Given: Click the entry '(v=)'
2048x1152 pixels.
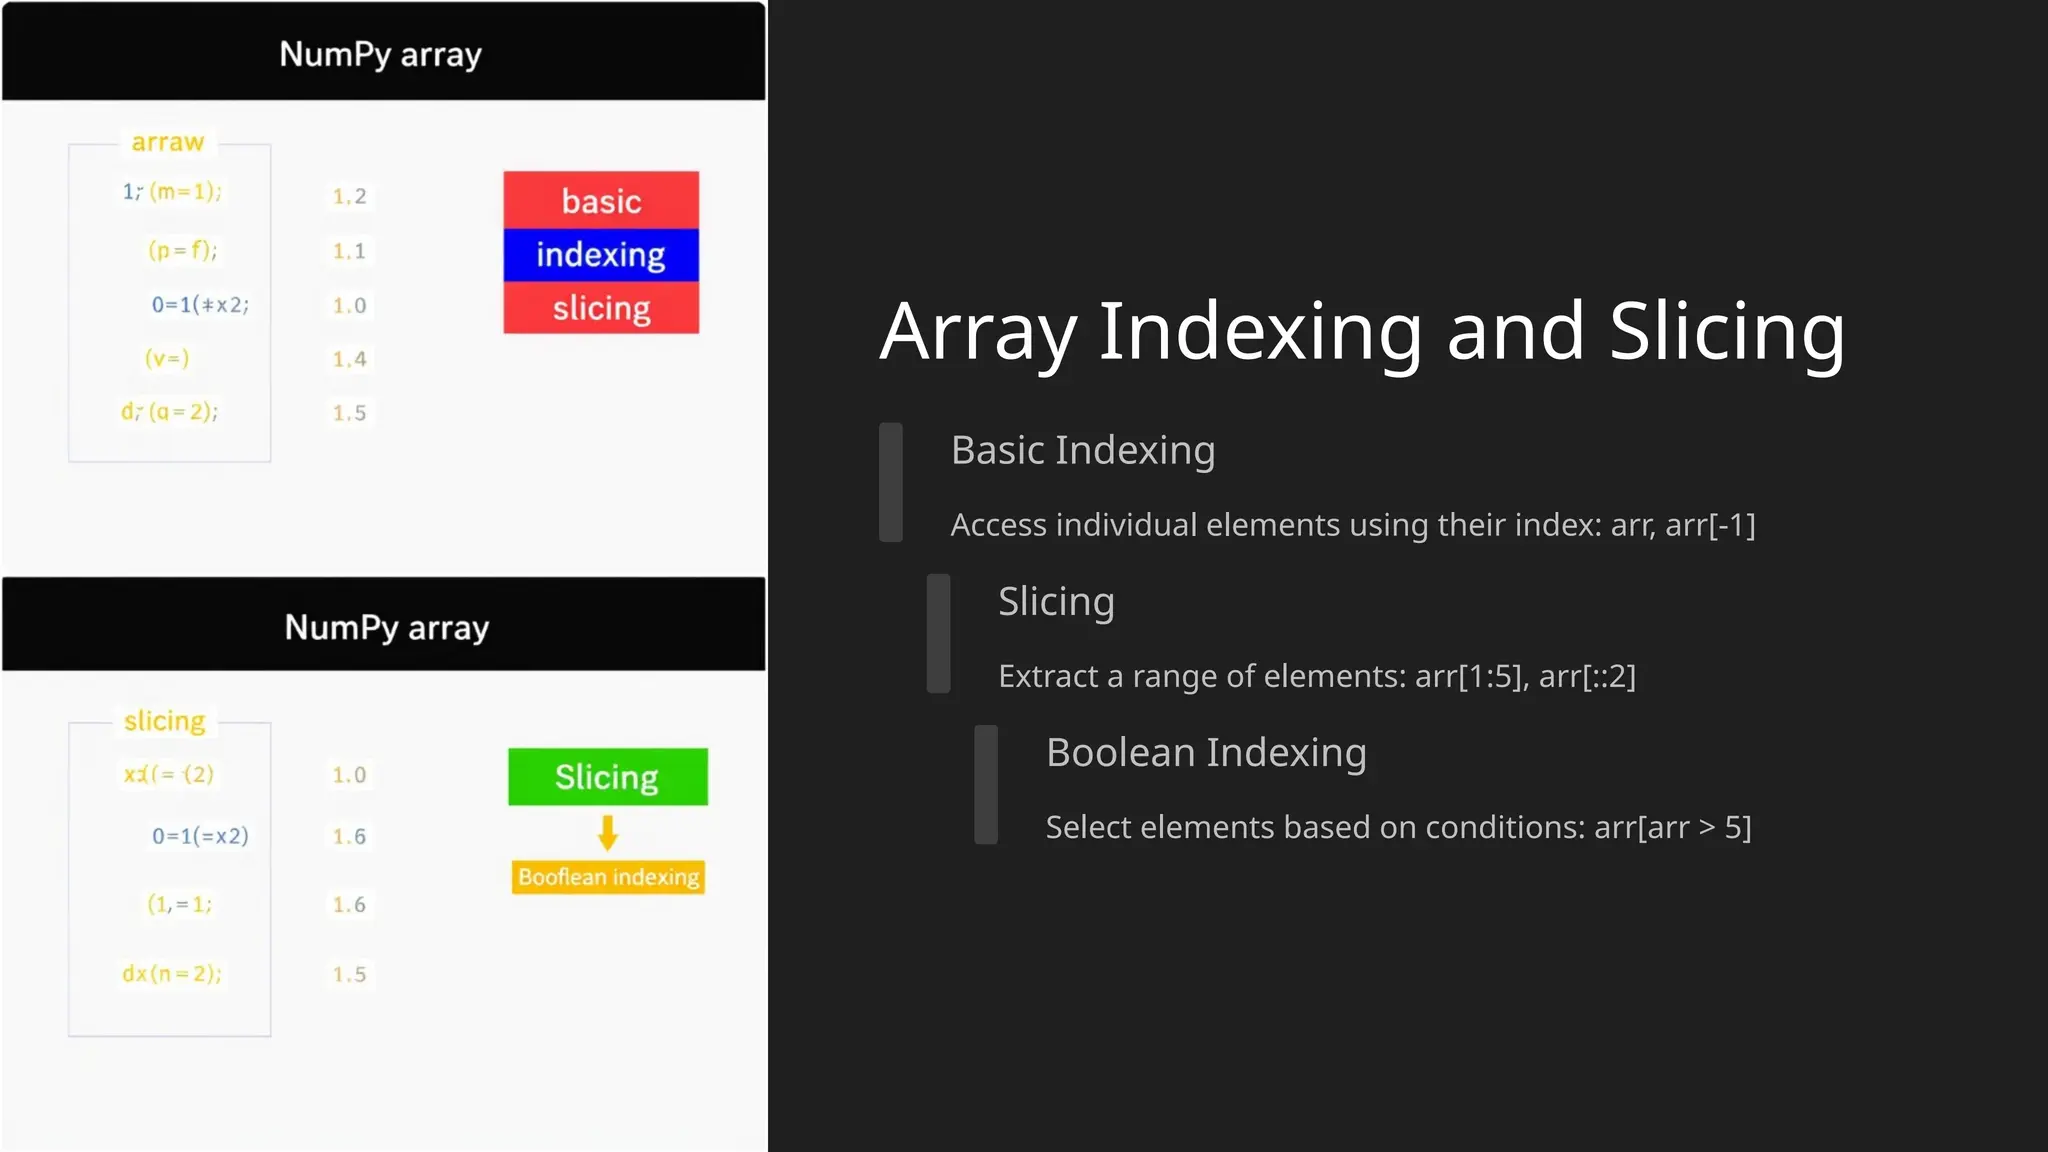Looking at the screenshot, I should click(x=167, y=358).
